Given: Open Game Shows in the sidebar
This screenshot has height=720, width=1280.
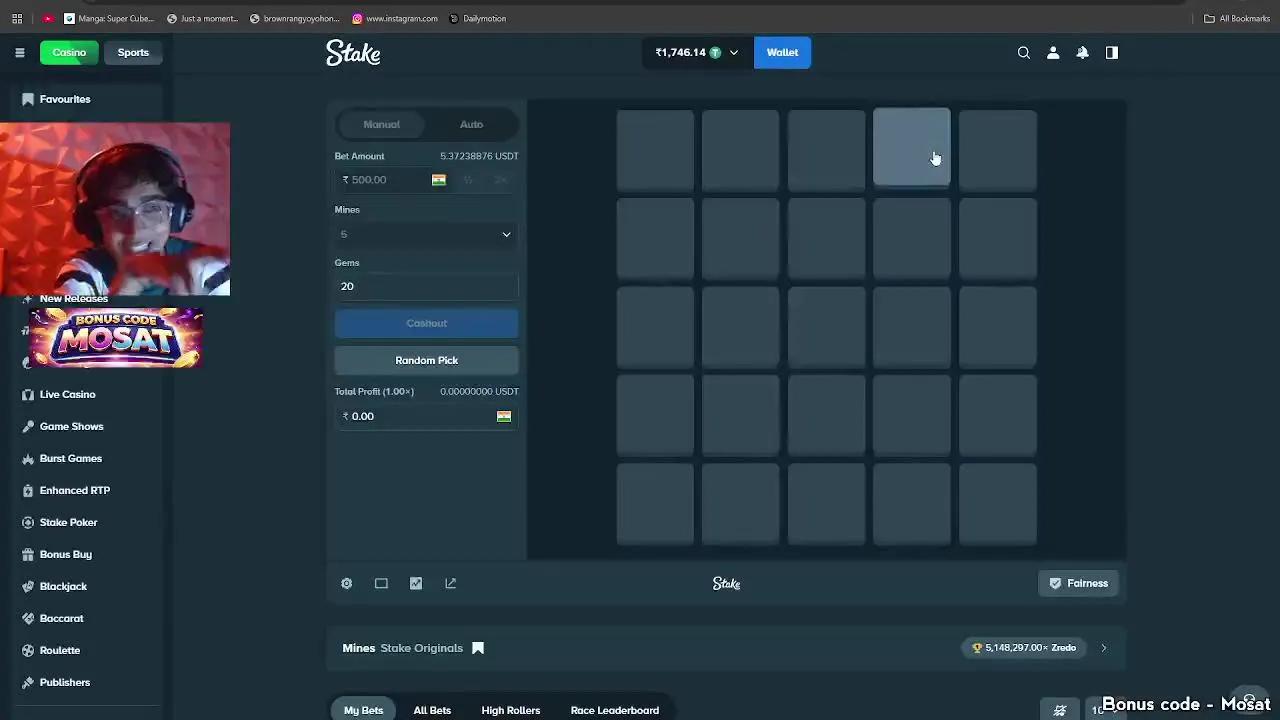Looking at the screenshot, I should tap(71, 426).
